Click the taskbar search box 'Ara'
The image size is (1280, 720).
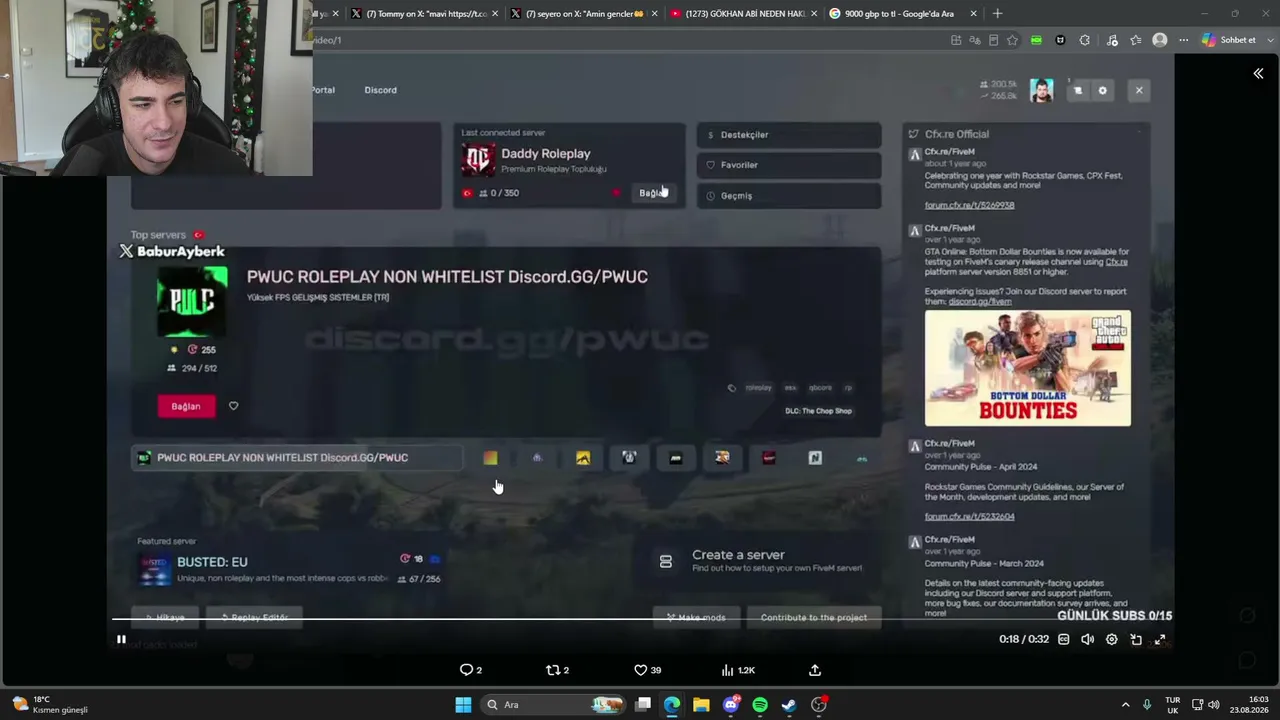555,705
